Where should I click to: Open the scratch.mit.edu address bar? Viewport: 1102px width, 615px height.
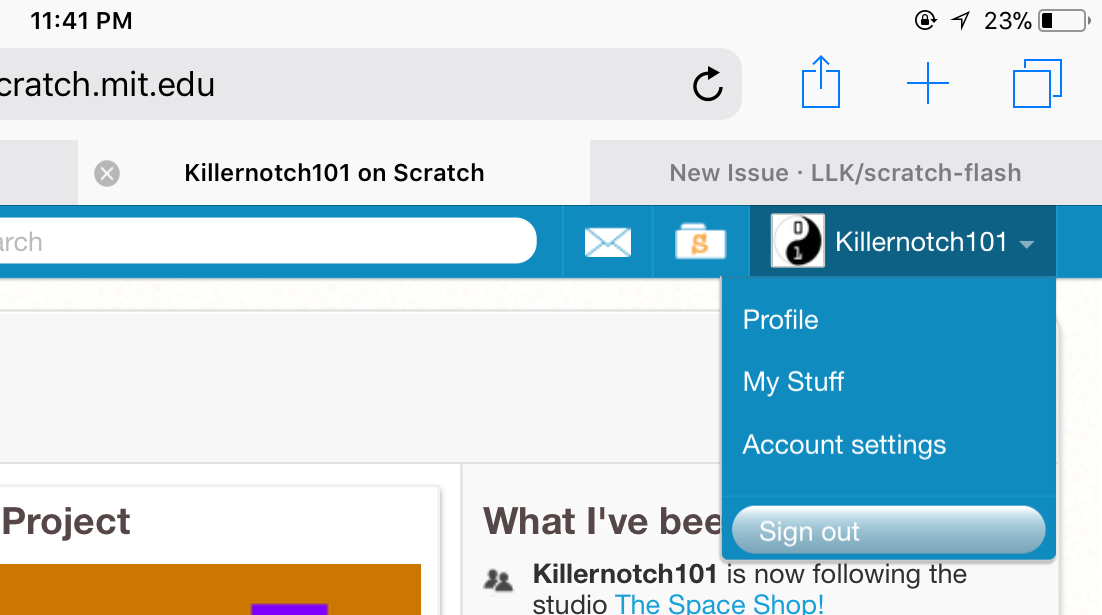pos(300,84)
